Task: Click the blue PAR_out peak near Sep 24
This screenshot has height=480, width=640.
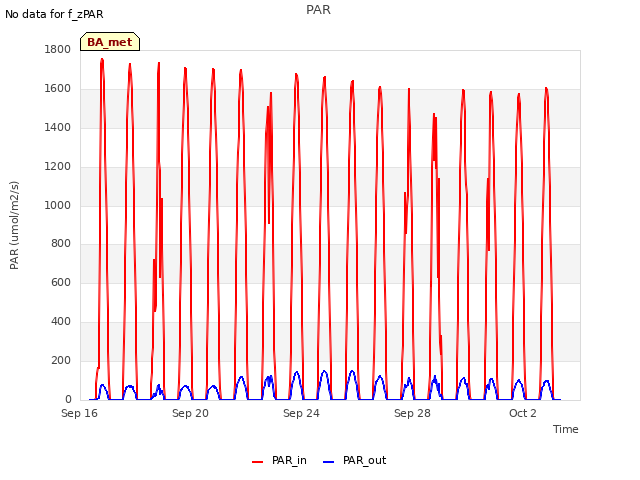Action: pyautogui.click(x=297, y=372)
